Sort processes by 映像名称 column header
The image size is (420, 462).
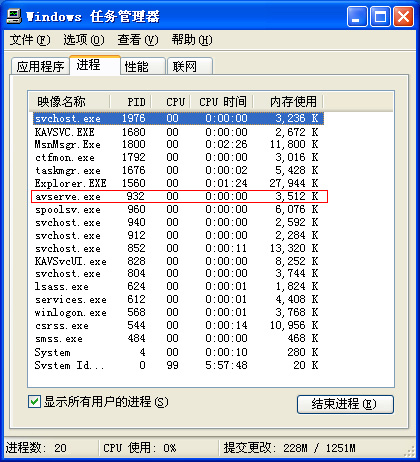click(69, 101)
